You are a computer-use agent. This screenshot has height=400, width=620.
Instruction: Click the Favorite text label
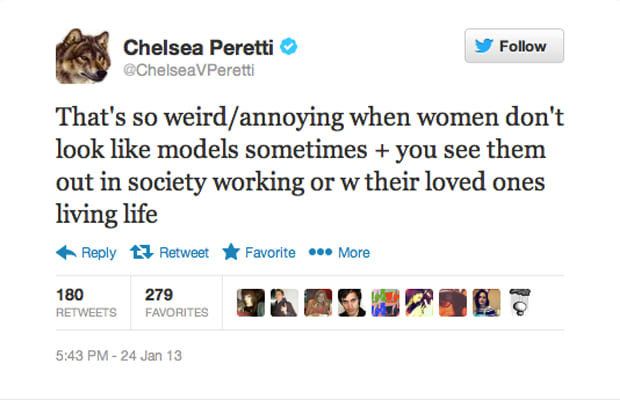(x=270, y=253)
